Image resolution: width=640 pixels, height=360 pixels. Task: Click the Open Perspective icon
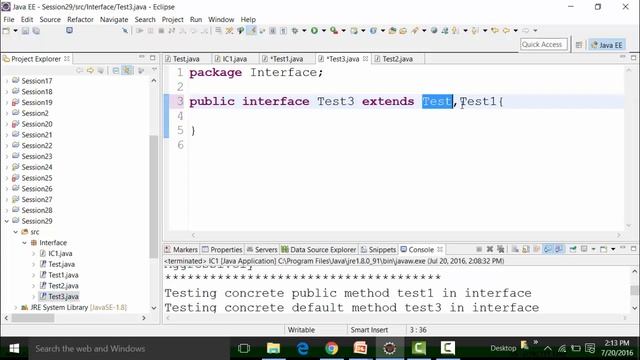[579, 45]
